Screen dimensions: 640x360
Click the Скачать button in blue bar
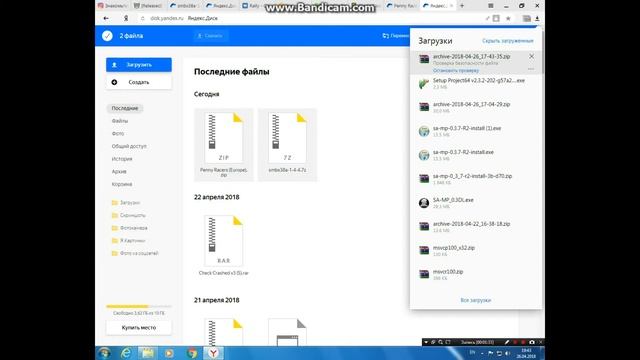tap(211, 36)
